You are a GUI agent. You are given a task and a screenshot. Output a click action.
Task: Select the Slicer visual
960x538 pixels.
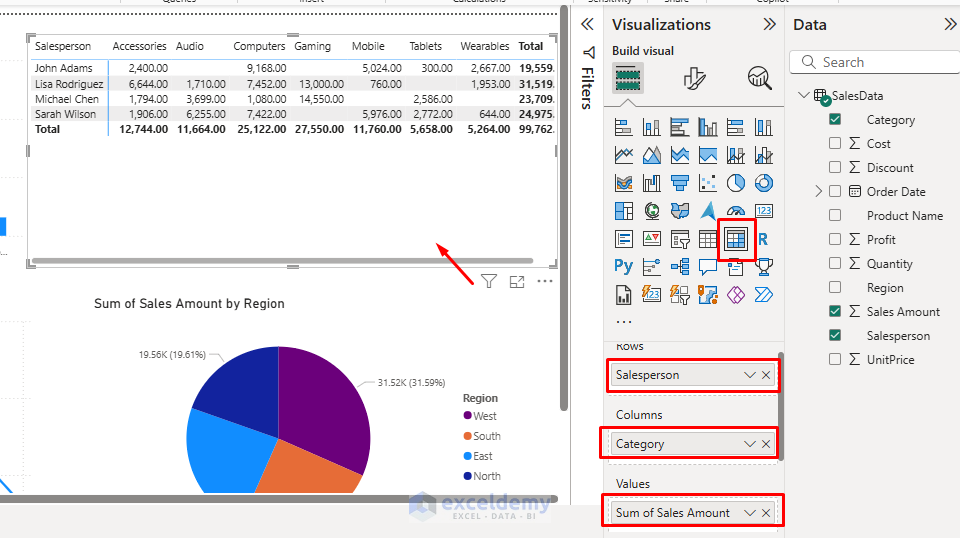coord(680,239)
